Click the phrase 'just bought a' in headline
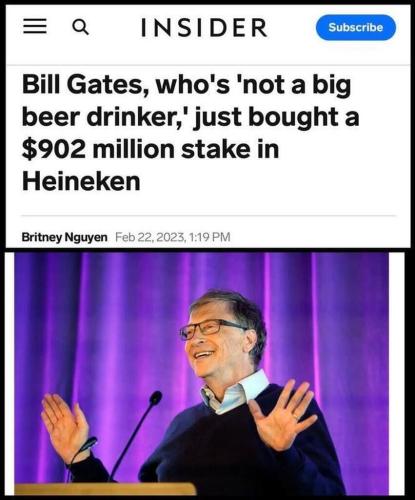 (276, 117)
